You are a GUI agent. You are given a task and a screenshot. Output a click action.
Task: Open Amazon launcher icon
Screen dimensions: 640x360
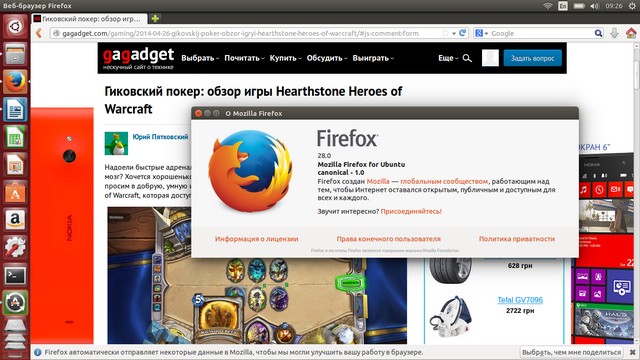pyautogui.click(x=15, y=220)
